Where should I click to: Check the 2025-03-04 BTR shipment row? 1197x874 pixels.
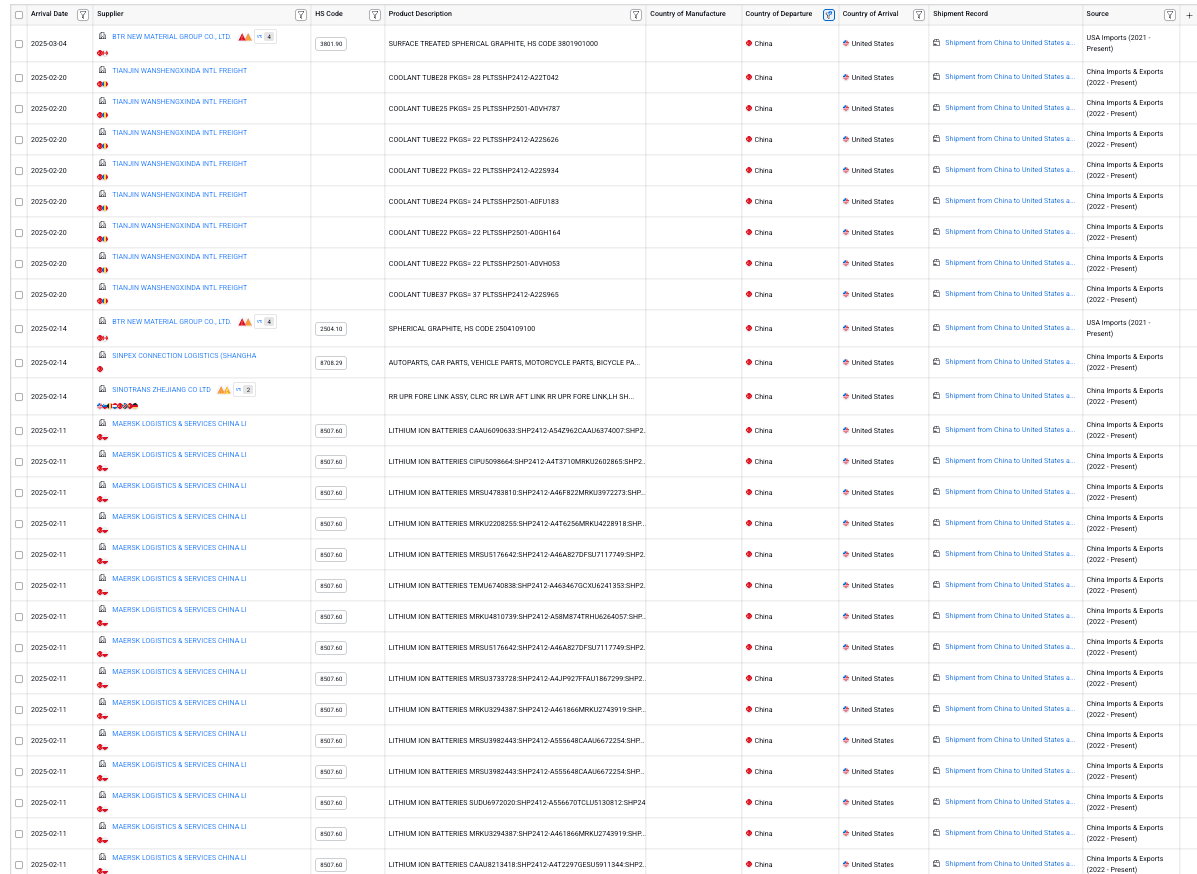(x=19, y=44)
